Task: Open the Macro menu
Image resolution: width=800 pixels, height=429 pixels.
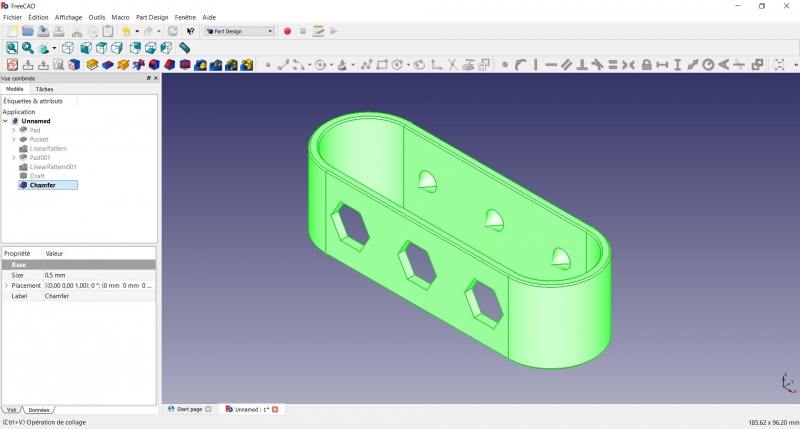Action: pyautogui.click(x=120, y=17)
